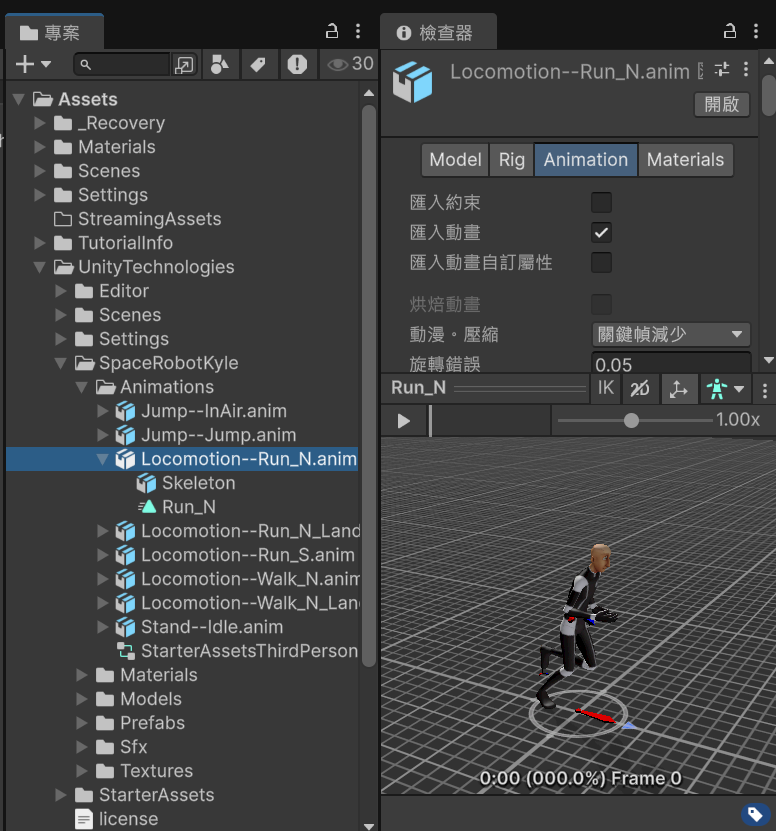Select the TutorialInfo folder
This screenshot has width=776, height=831.
click(x=125, y=243)
